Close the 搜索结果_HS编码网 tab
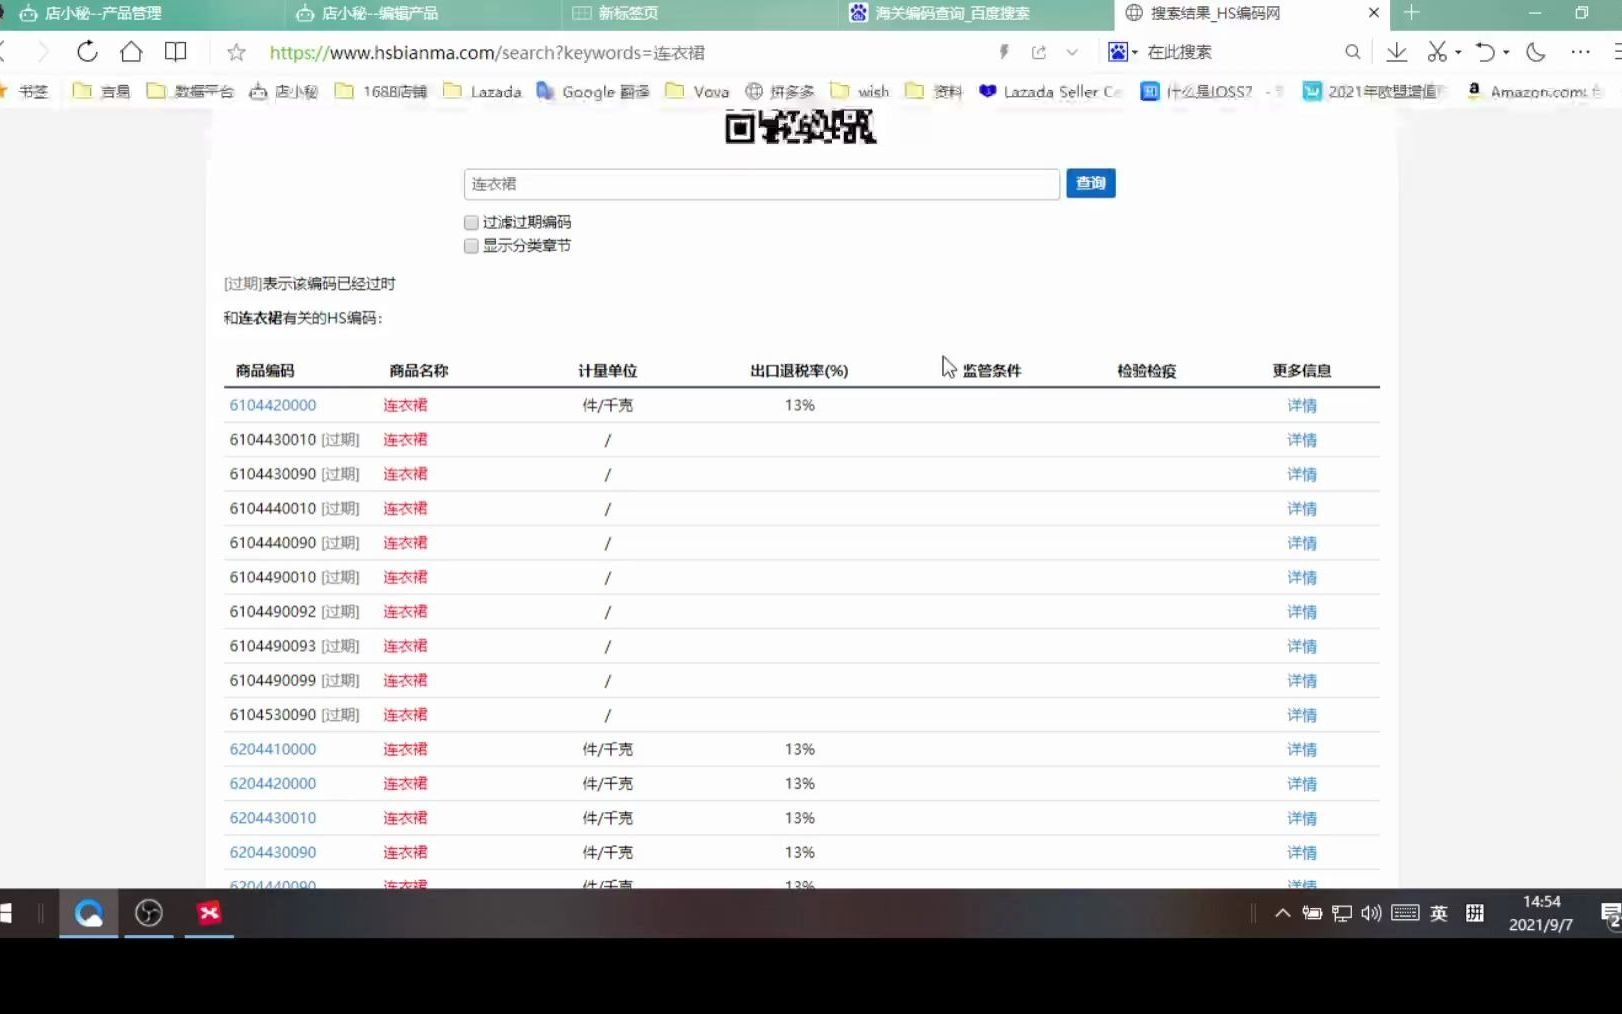Viewport: 1622px width, 1014px height. pyautogui.click(x=1373, y=13)
